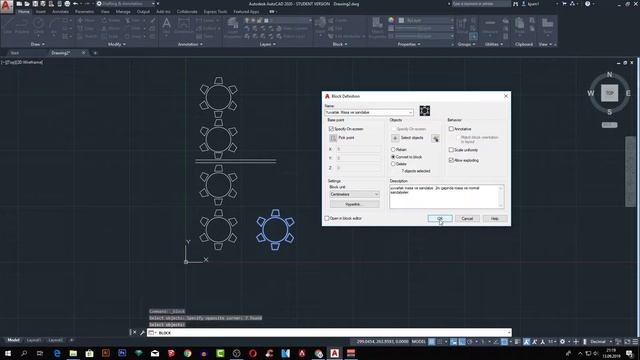Enable Open in block editor checkbox

[x=327, y=218]
